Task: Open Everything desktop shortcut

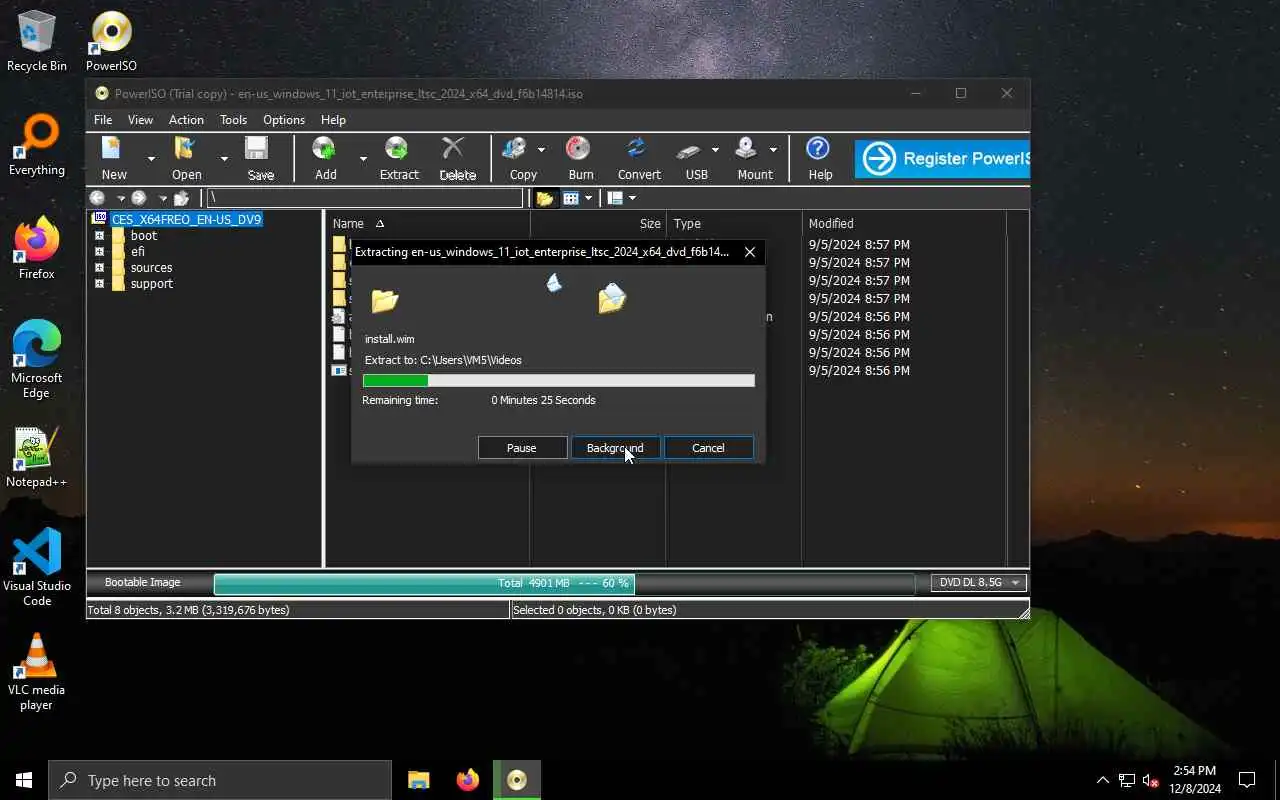Action: point(37,145)
